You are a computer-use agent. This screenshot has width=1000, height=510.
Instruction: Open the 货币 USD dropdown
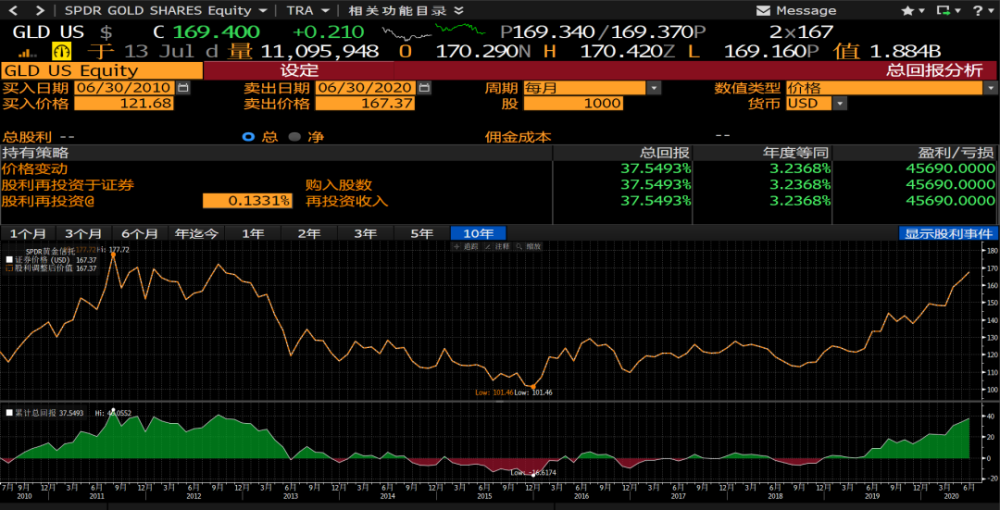(840, 103)
